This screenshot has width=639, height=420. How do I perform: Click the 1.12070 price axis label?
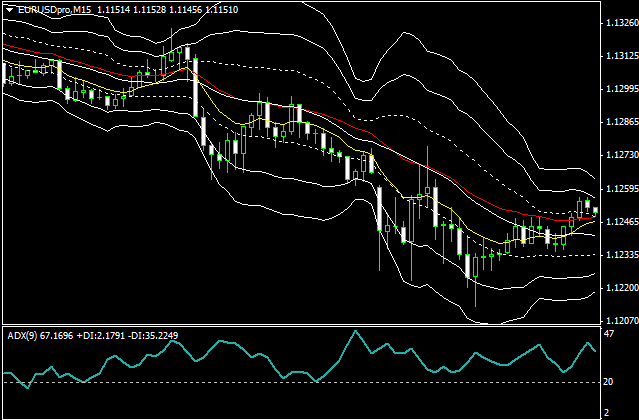point(620,321)
